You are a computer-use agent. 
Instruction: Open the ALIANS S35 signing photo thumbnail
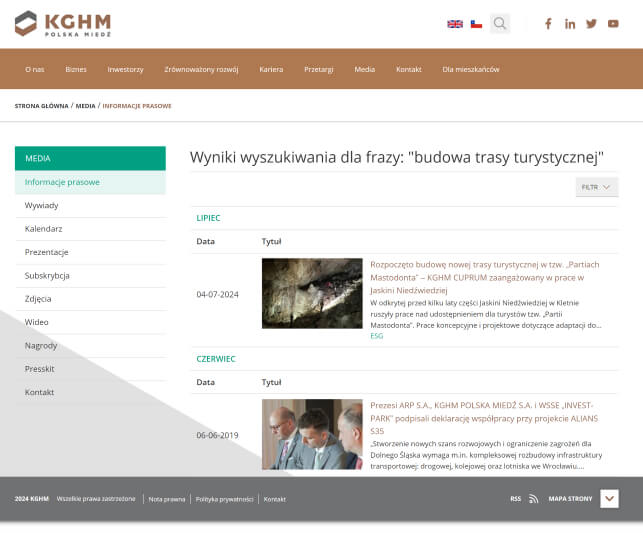[x=312, y=434]
